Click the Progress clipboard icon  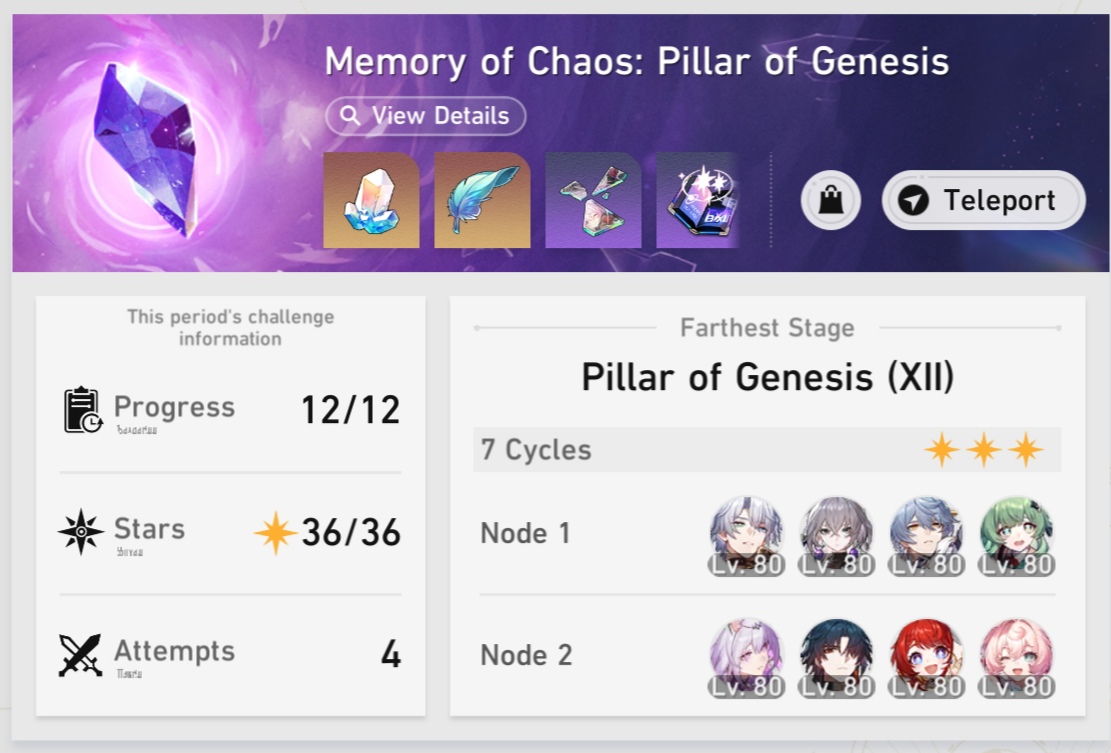83,409
